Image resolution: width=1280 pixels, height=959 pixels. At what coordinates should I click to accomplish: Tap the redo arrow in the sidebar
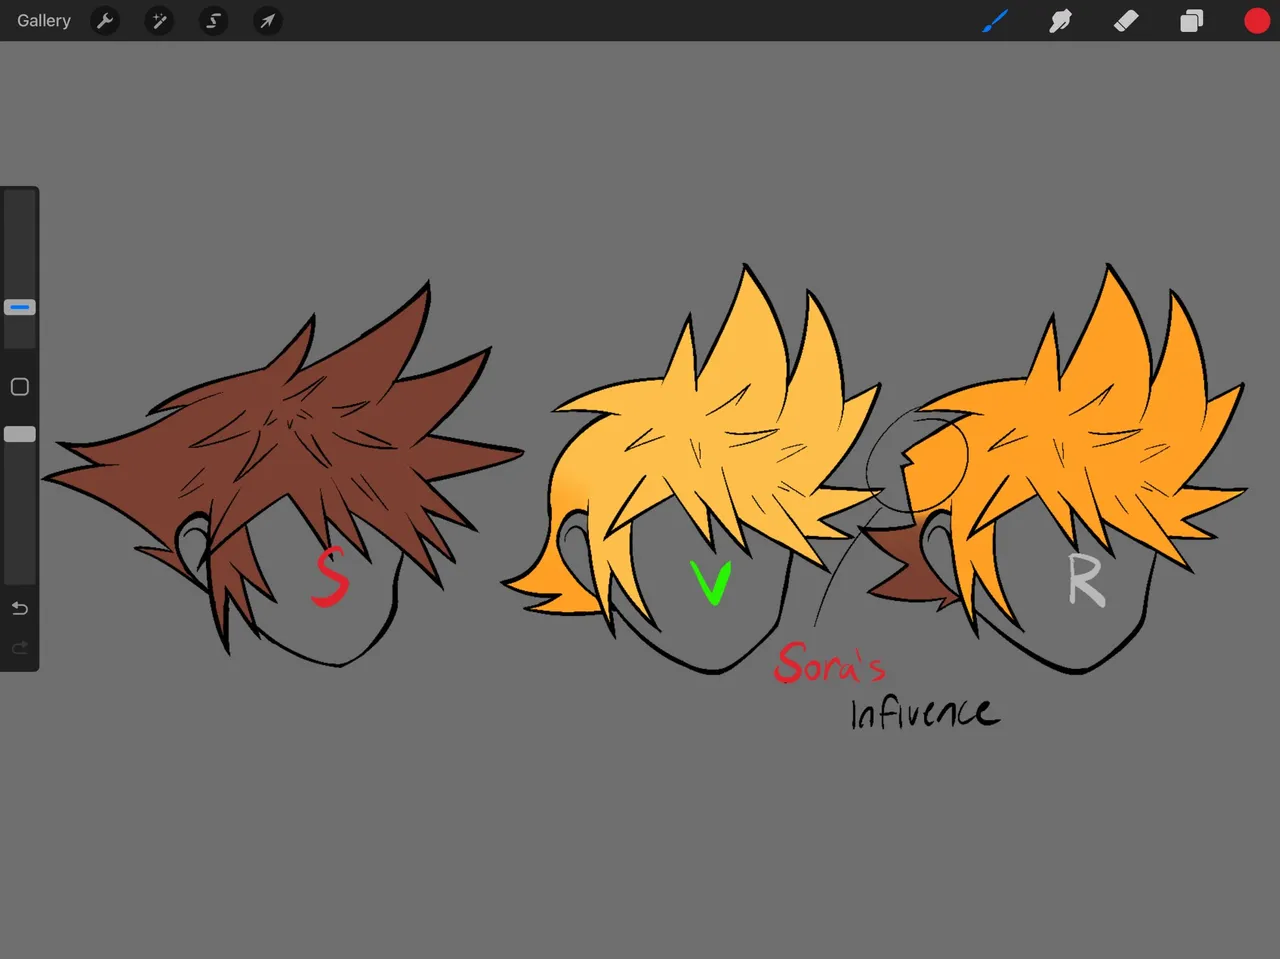pos(19,647)
